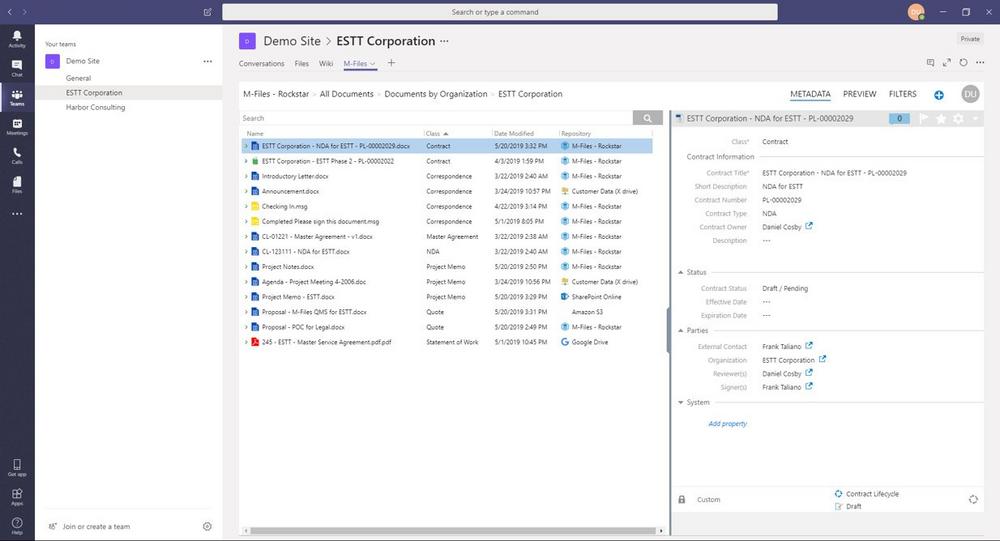The width and height of the screenshot is (1000, 541).
Task: Open the Harbor Consulting channel
Action: (x=95, y=107)
